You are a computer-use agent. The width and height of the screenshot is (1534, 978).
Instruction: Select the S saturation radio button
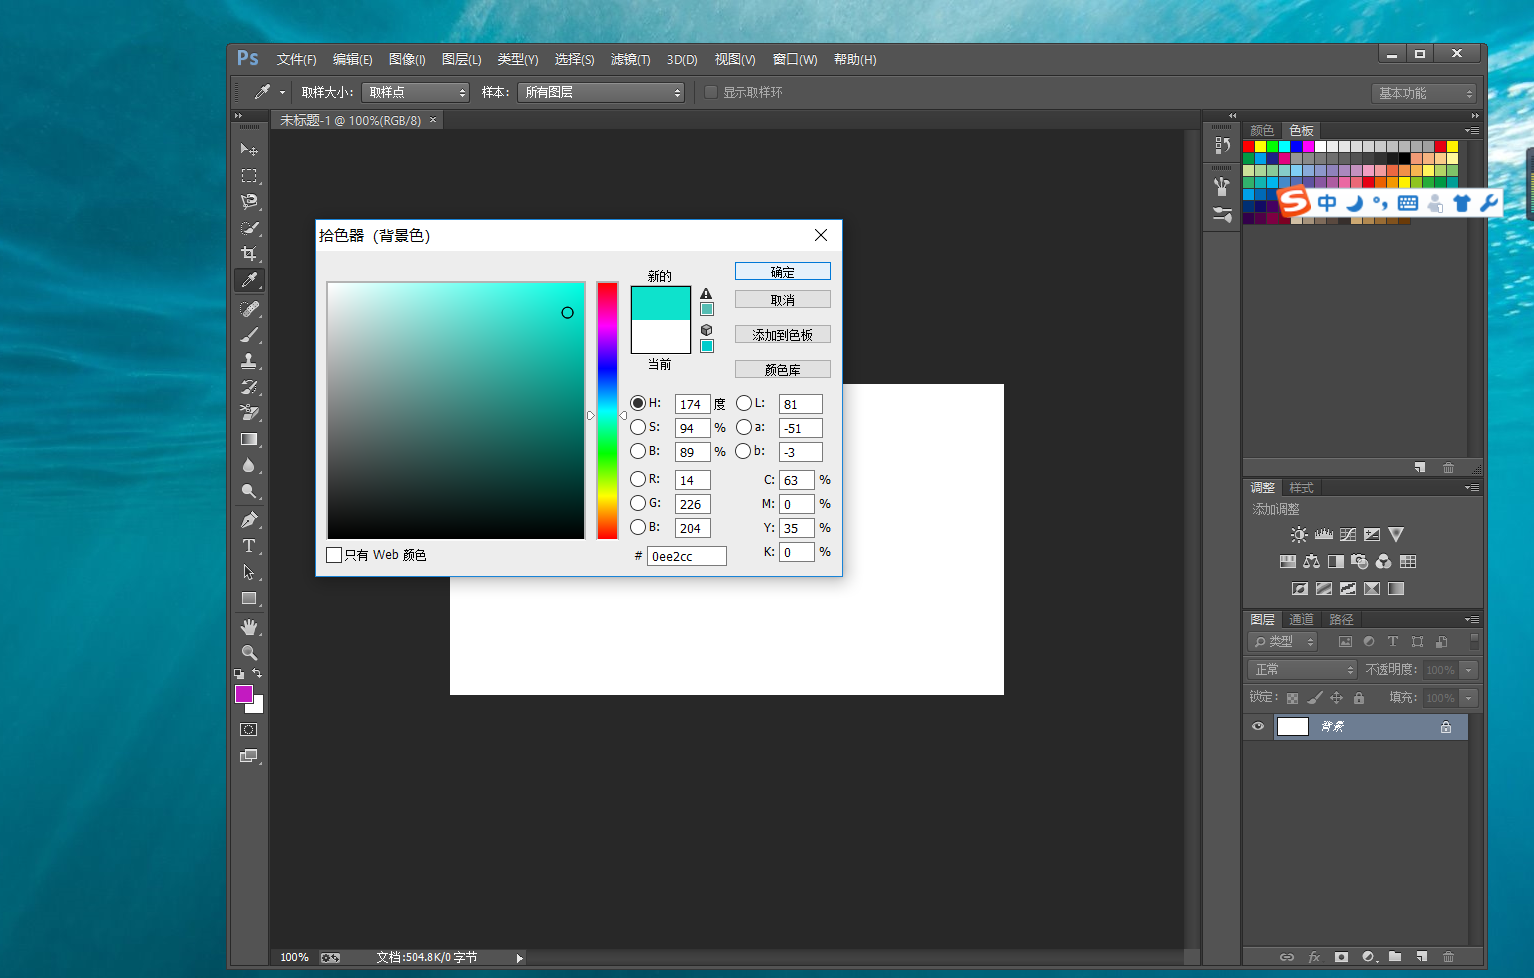pyautogui.click(x=638, y=427)
